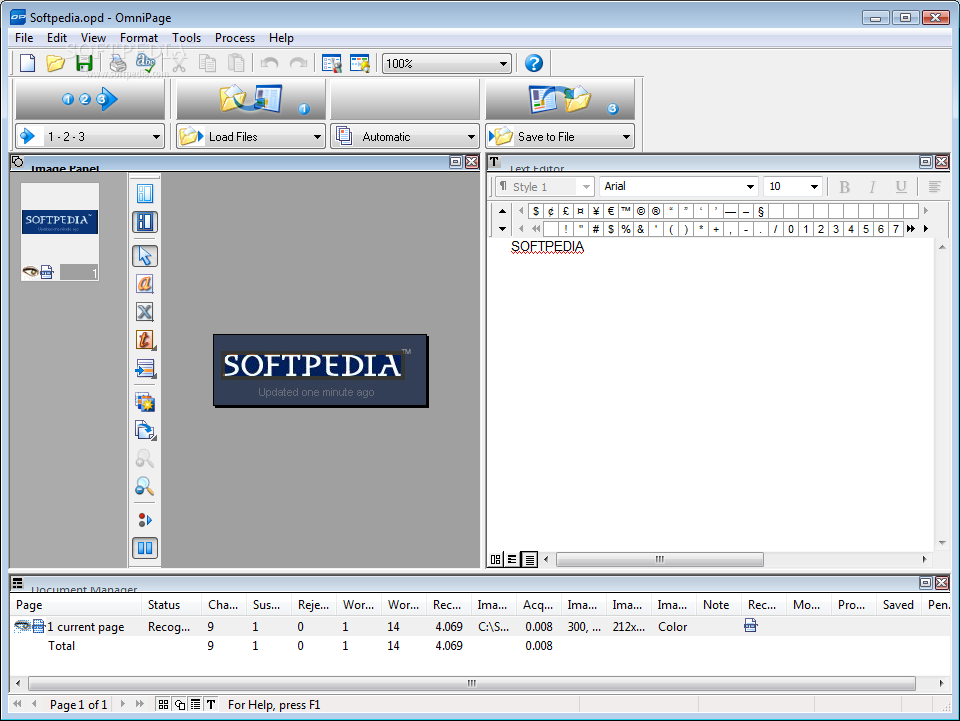Screen dimensions: 960x721
Task: Click the Document Manager horizontal scrollbar
Action: [471, 683]
